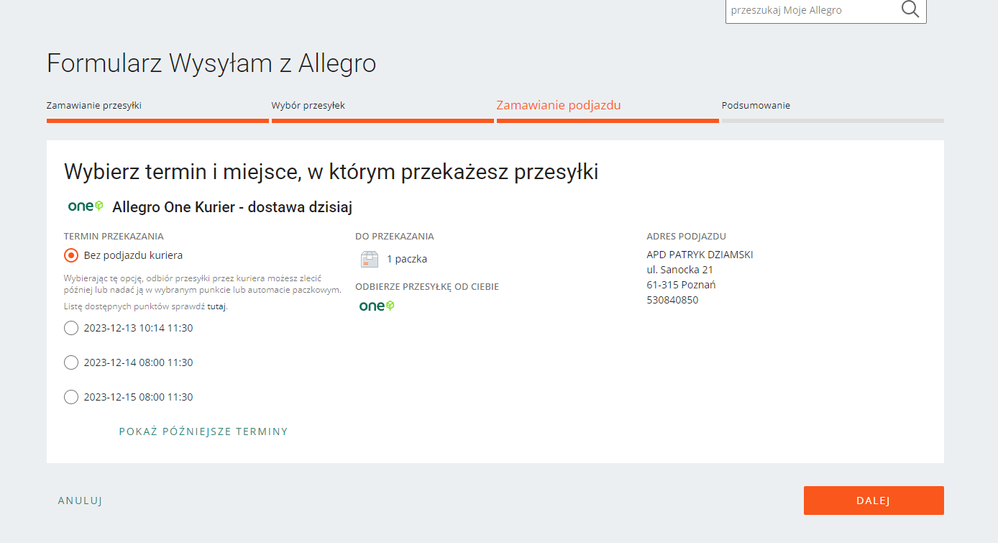Expand list with Pokaż późniejsze terminy
The height and width of the screenshot is (543, 998).
[x=203, y=431]
